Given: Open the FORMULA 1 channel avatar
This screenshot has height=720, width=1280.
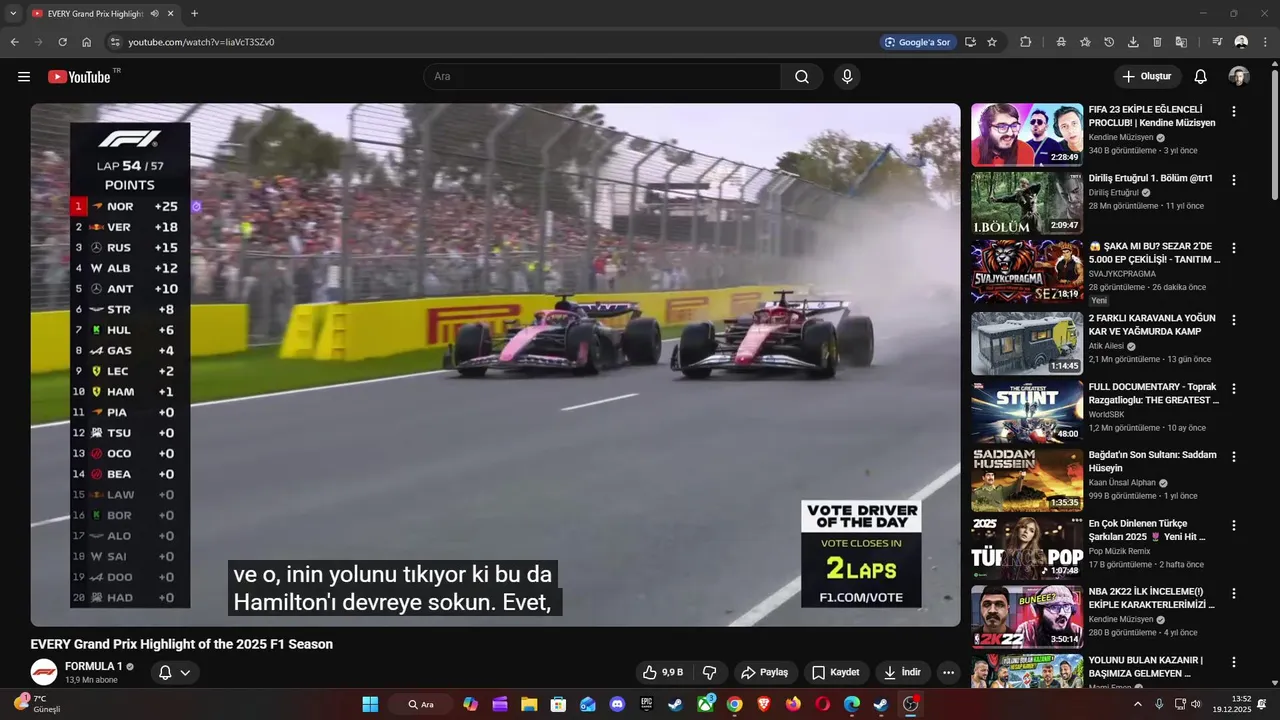Looking at the screenshot, I should [x=44, y=672].
